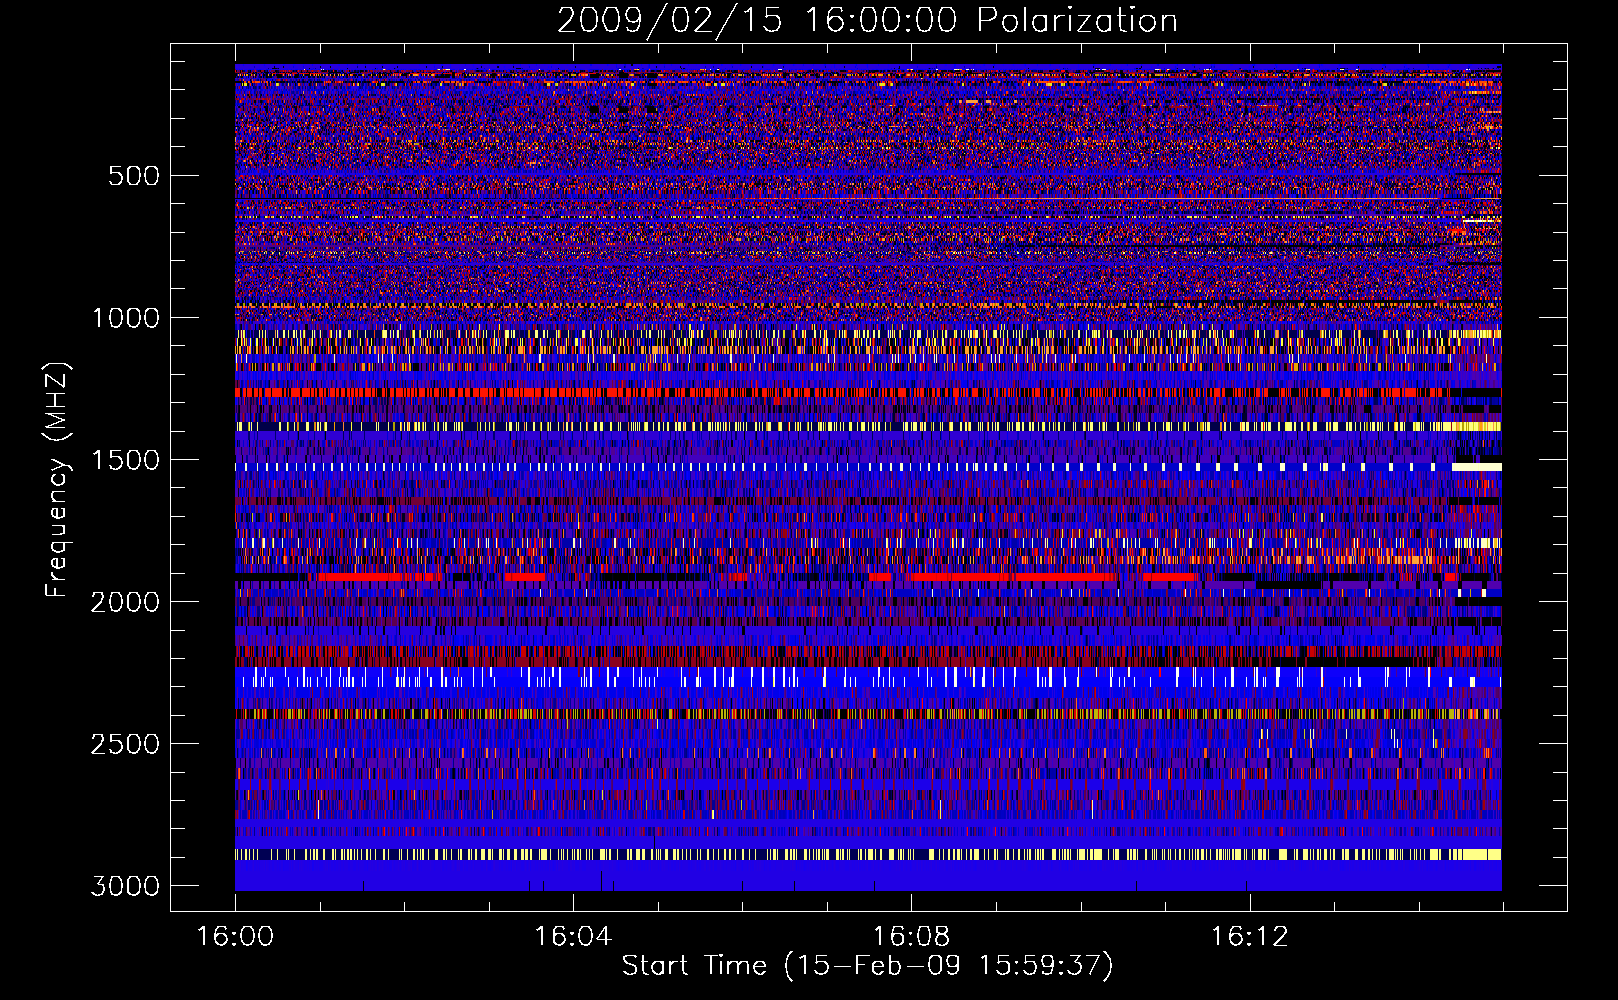Click the 16:12 time tick label
Image resolution: width=1618 pixels, height=1000 pixels.
click(x=1249, y=937)
